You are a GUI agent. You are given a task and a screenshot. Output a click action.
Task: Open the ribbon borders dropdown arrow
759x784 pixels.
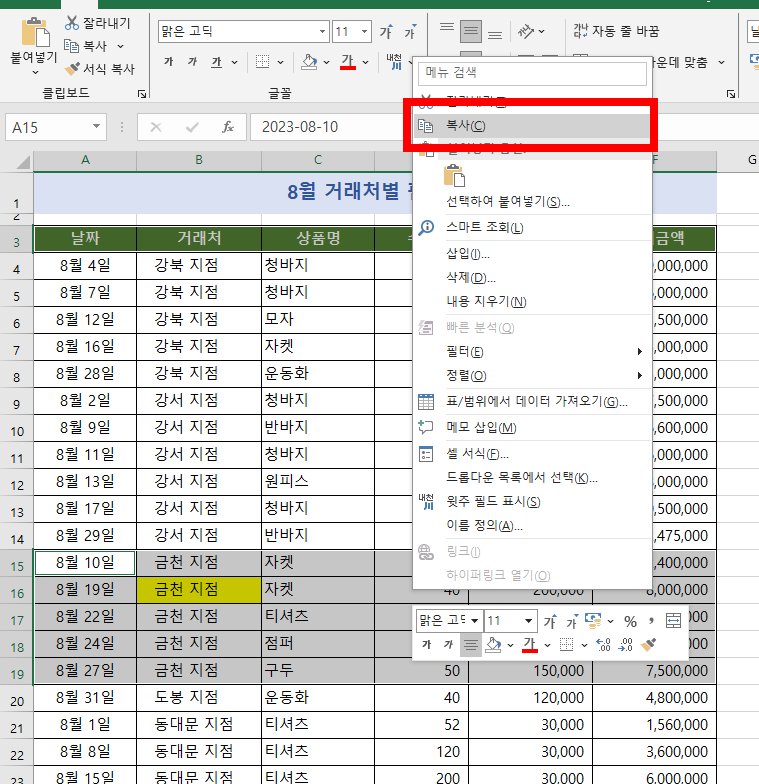(x=280, y=62)
